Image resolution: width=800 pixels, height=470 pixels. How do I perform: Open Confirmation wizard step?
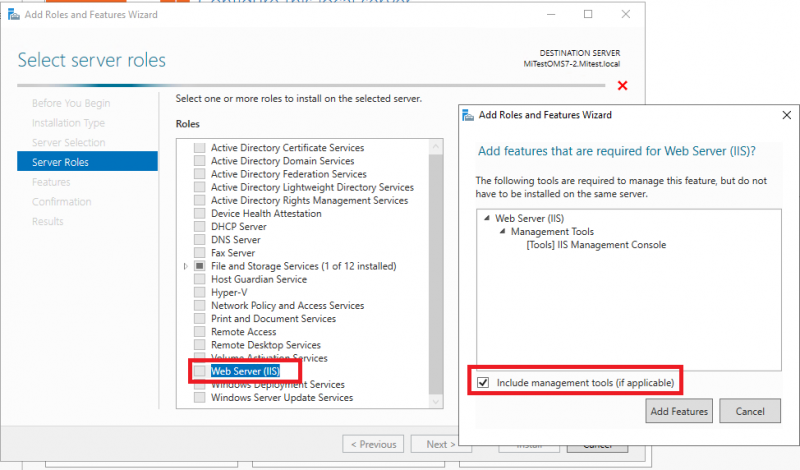click(x=62, y=202)
